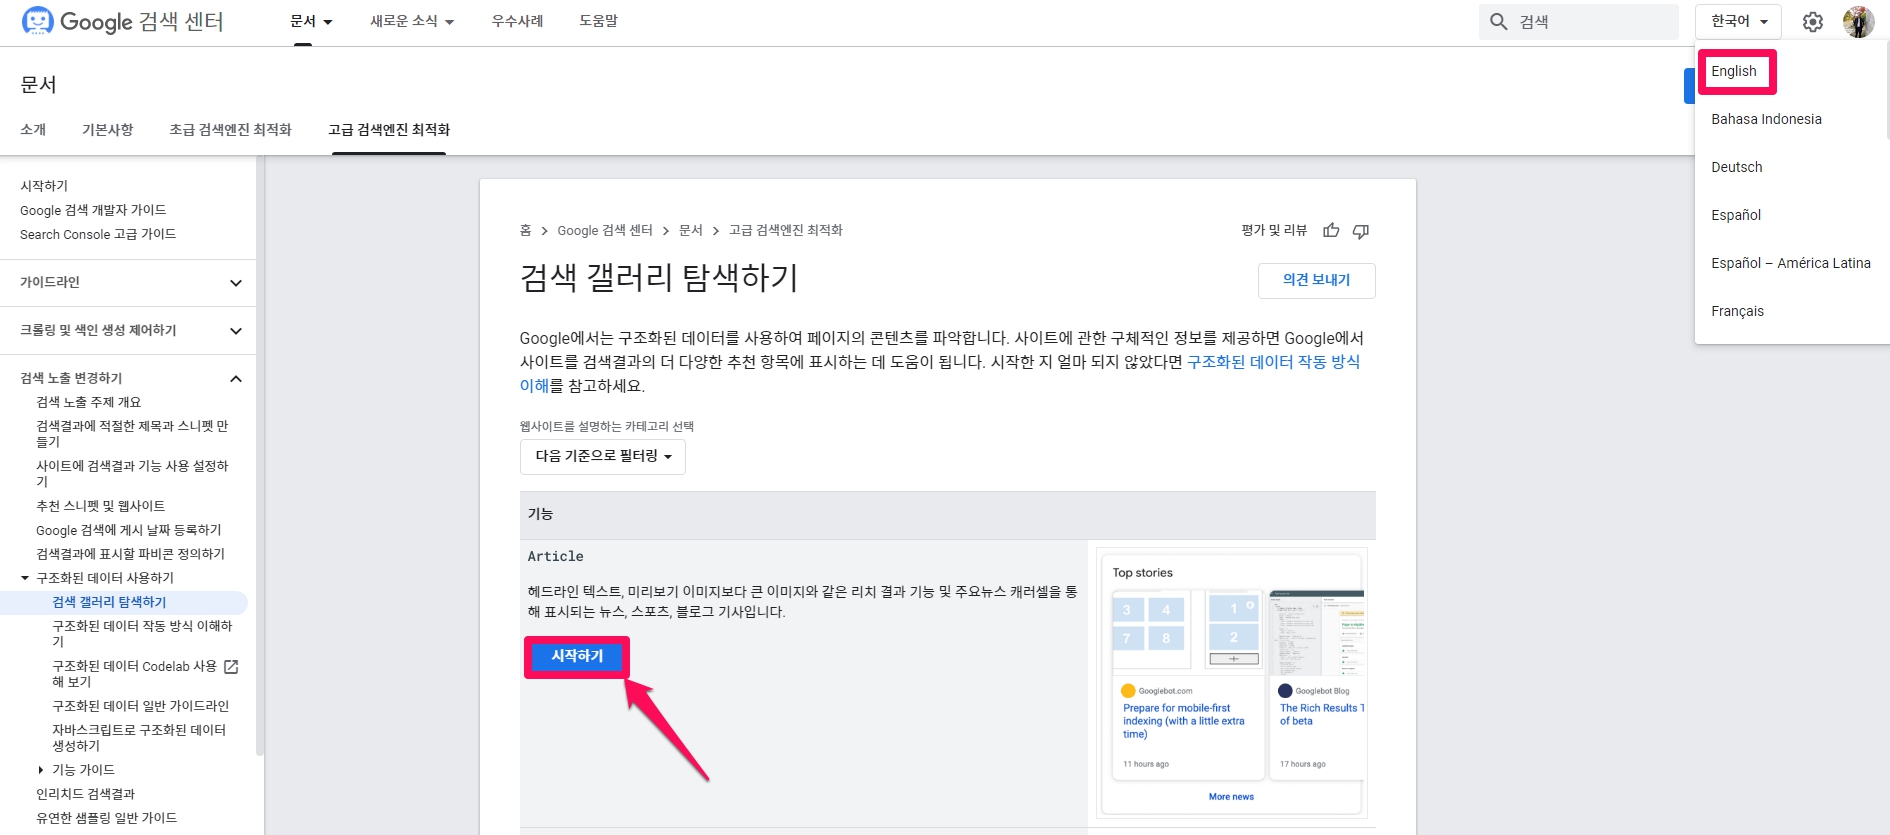This screenshot has width=1890, height=835.
Task: Select Français language option
Action: tap(1737, 311)
